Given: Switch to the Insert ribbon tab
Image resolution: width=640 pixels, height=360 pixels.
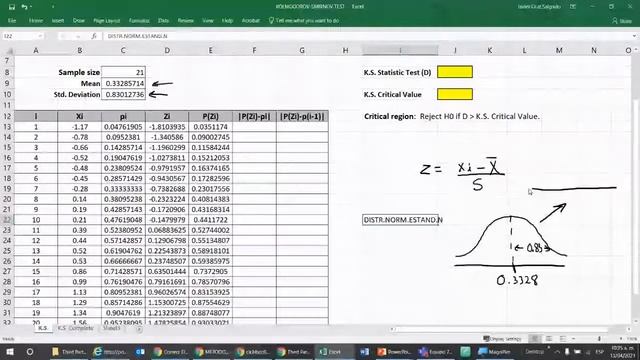Looking at the screenshot, I should (x=58, y=20).
